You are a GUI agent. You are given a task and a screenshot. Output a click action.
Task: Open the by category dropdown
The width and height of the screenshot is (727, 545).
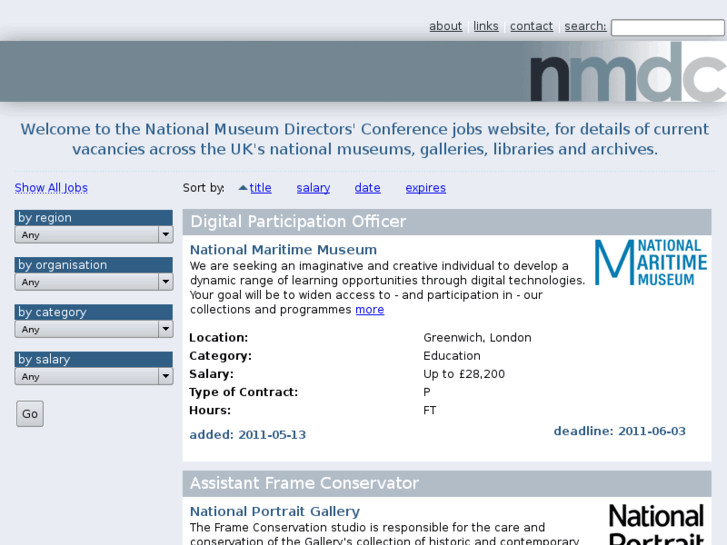tap(94, 329)
